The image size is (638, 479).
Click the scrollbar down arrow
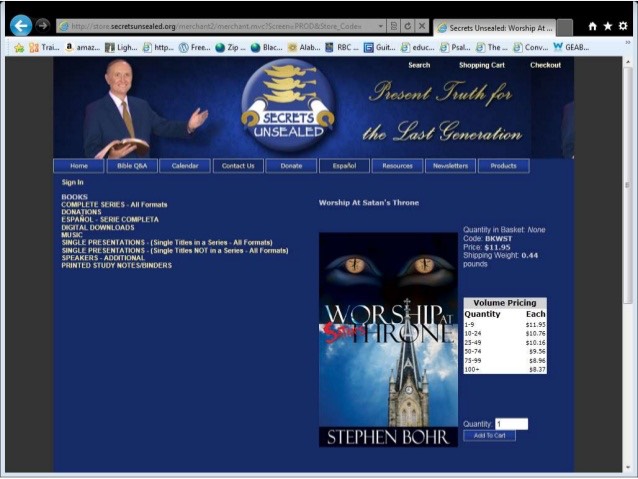click(x=628, y=468)
